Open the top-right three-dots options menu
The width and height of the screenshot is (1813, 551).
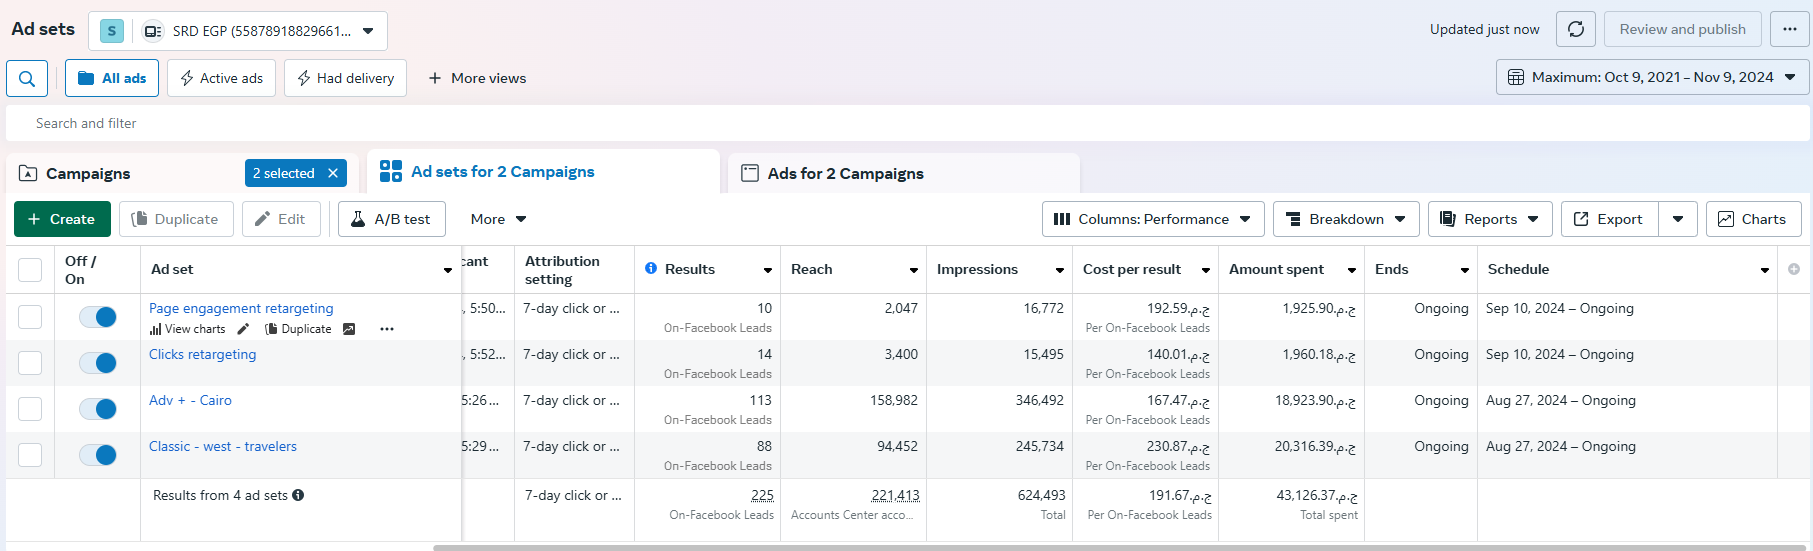coord(1789,29)
